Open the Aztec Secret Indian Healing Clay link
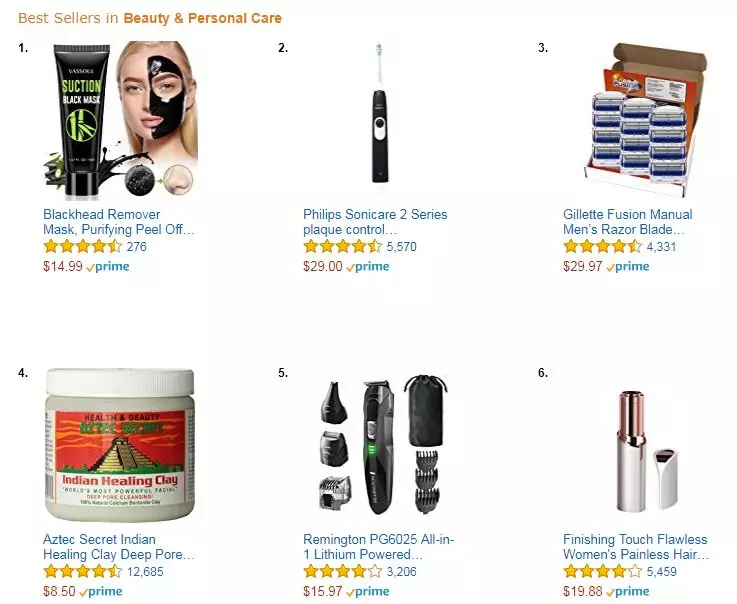The width and height of the screenshot is (737, 604). pyautogui.click(x=118, y=547)
